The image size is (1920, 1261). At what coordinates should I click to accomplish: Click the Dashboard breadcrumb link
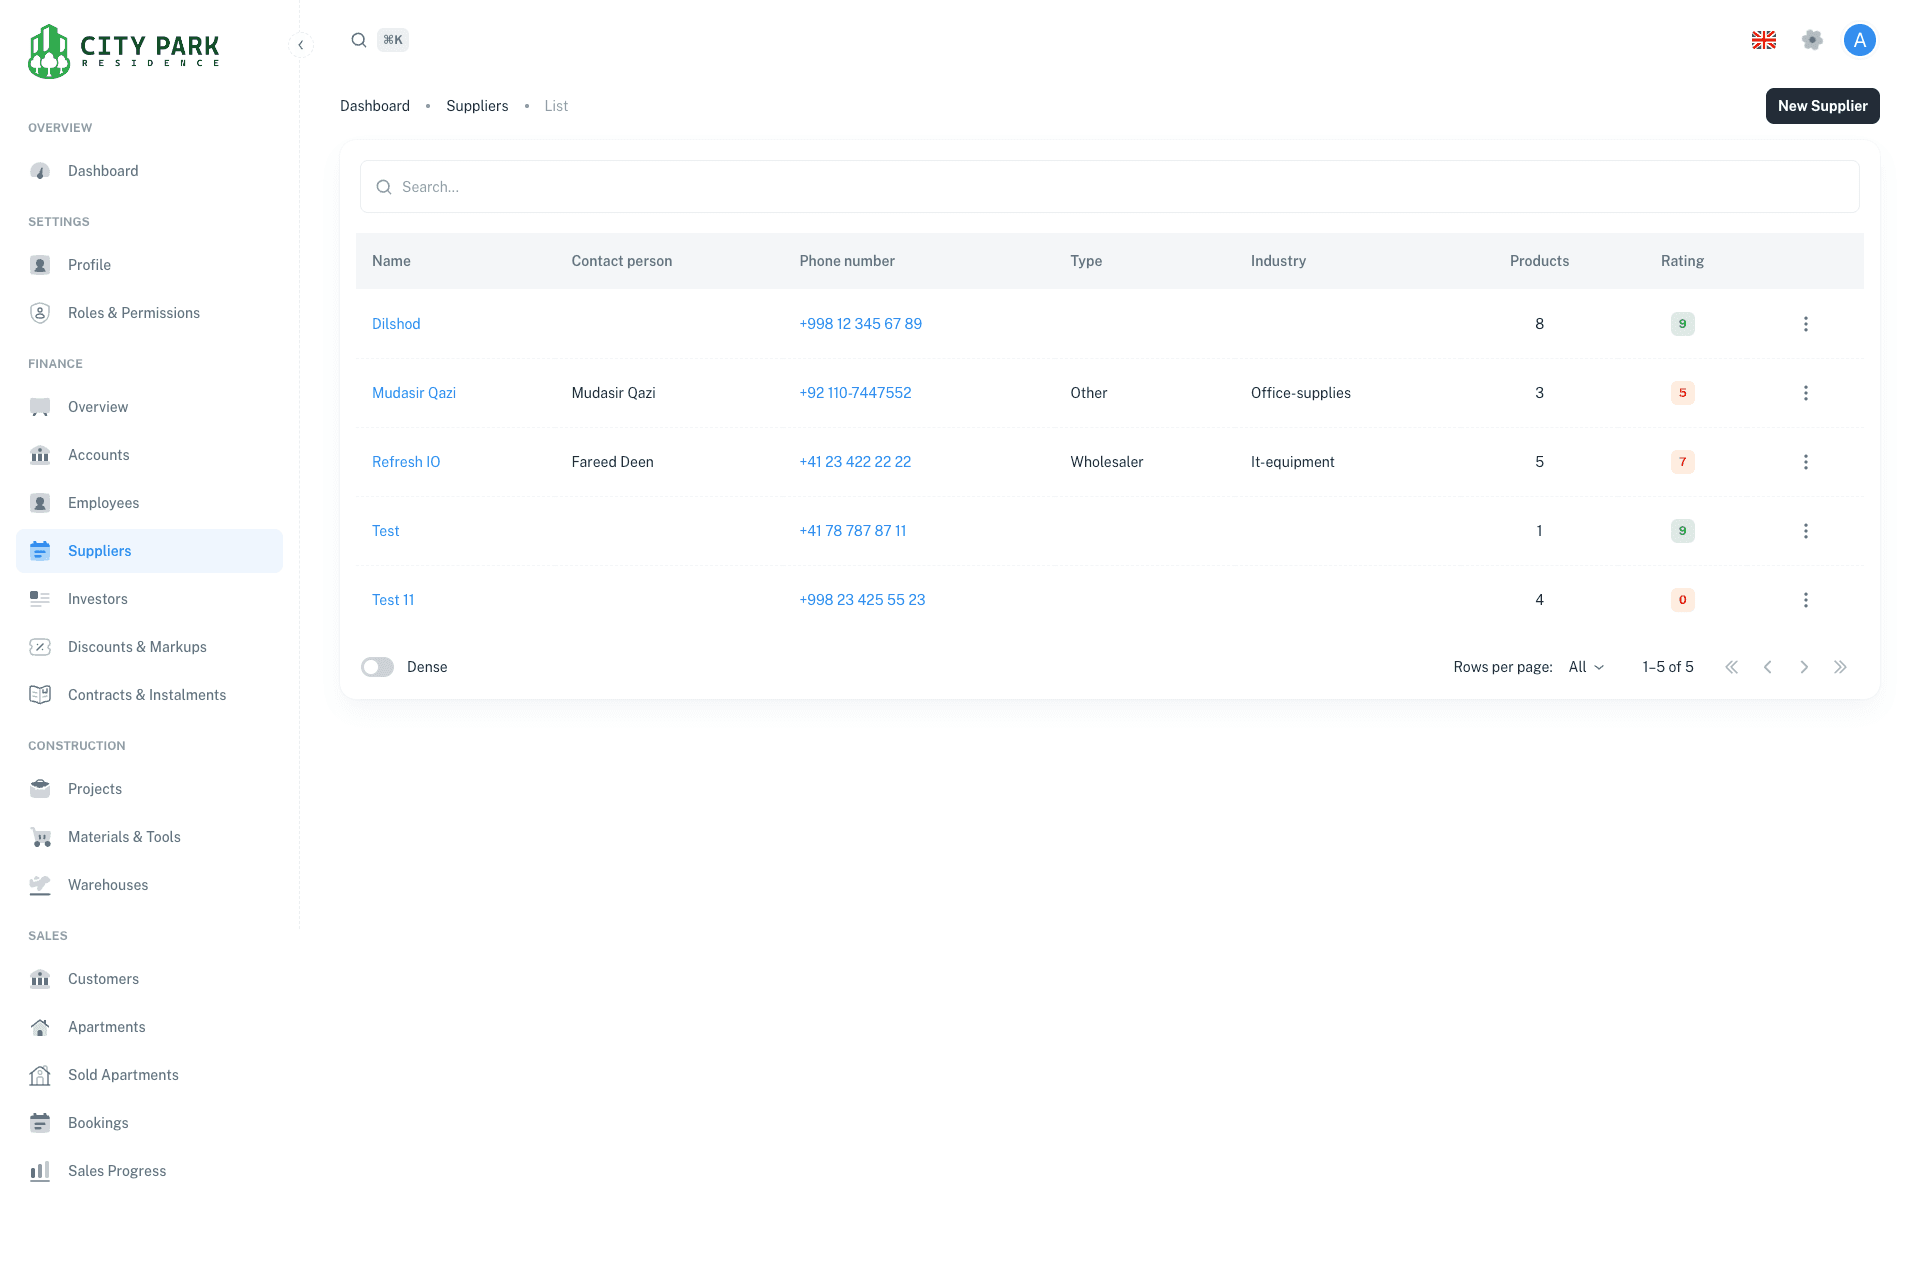point(375,106)
